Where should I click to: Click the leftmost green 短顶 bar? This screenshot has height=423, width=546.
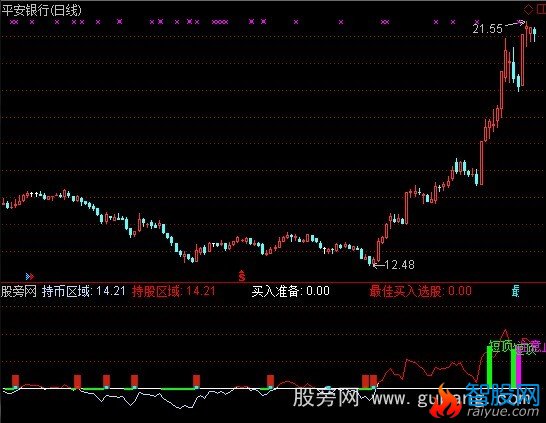[489, 367]
